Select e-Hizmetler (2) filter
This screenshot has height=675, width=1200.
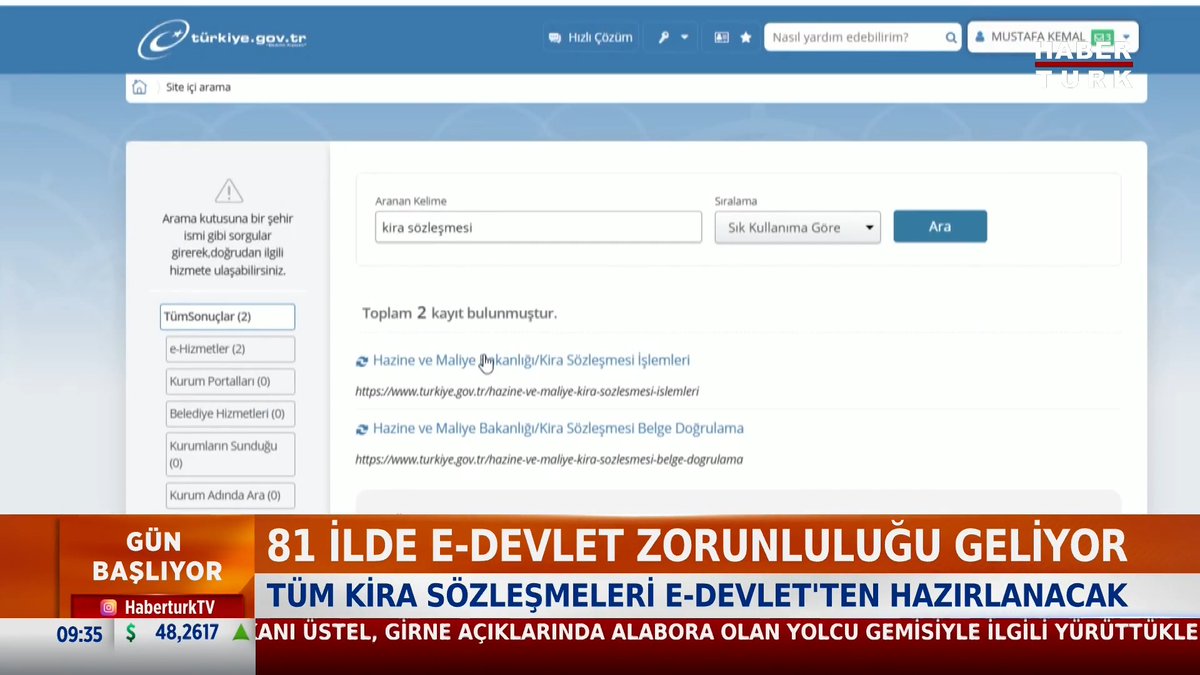230,349
